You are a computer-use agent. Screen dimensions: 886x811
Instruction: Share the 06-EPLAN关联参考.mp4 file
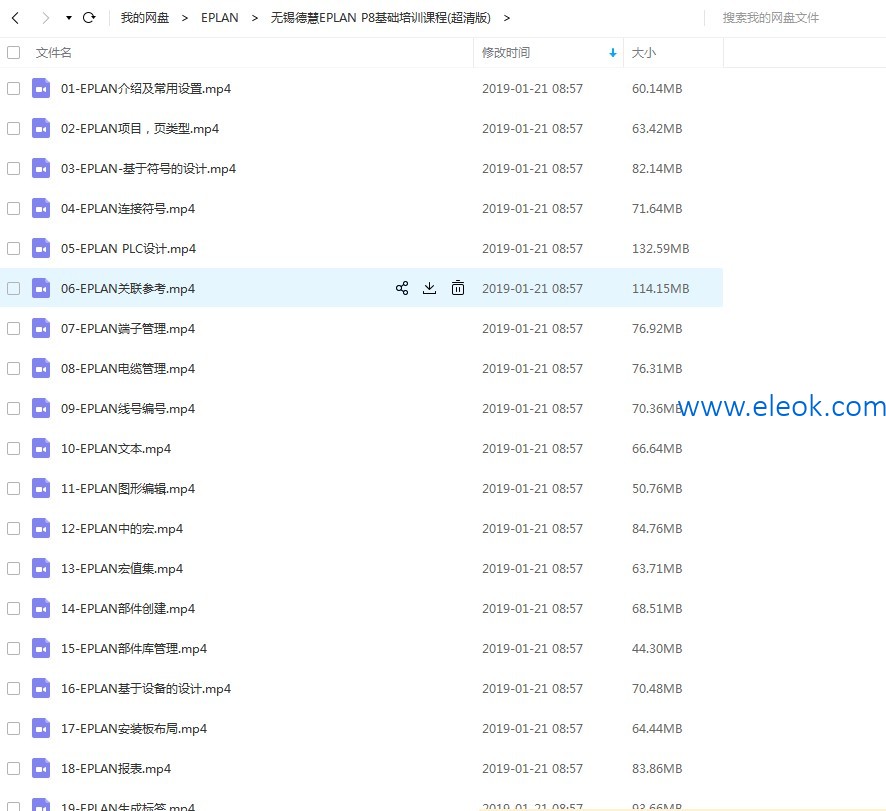click(402, 288)
